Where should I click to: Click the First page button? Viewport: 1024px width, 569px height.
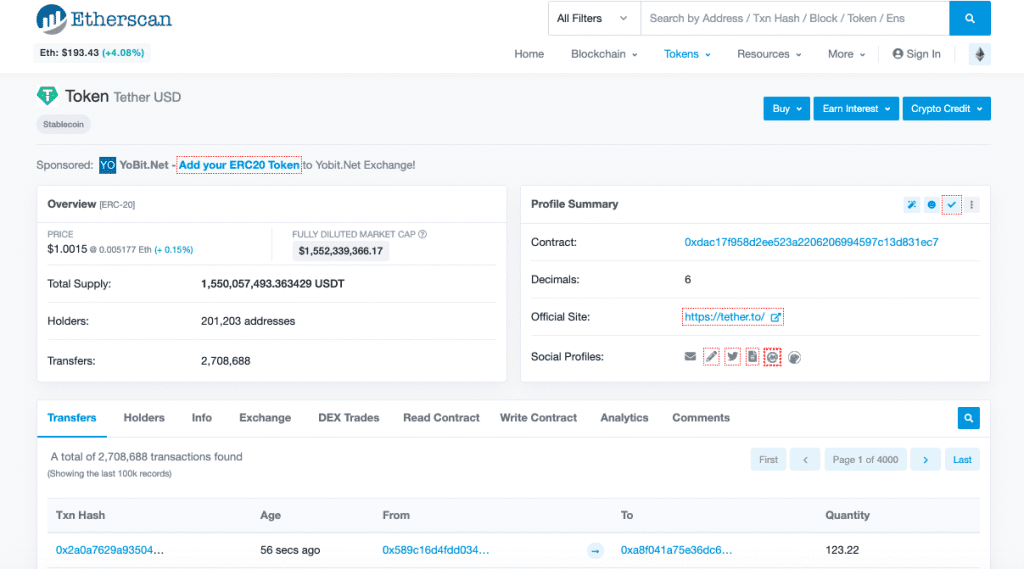point(768,460)
